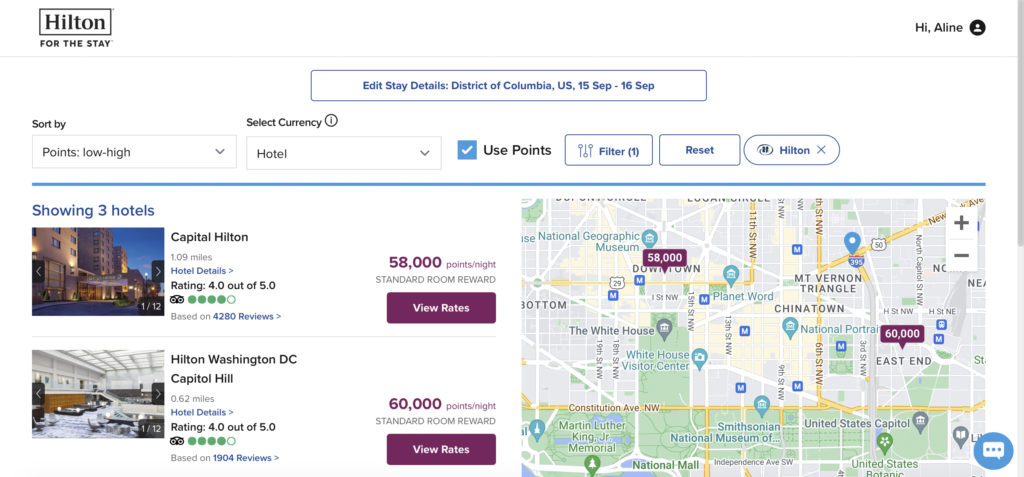Screen dimensions: 1024x477
Task: Remove the Hilton brand filter chip
Action: click(x=821, y=150)
